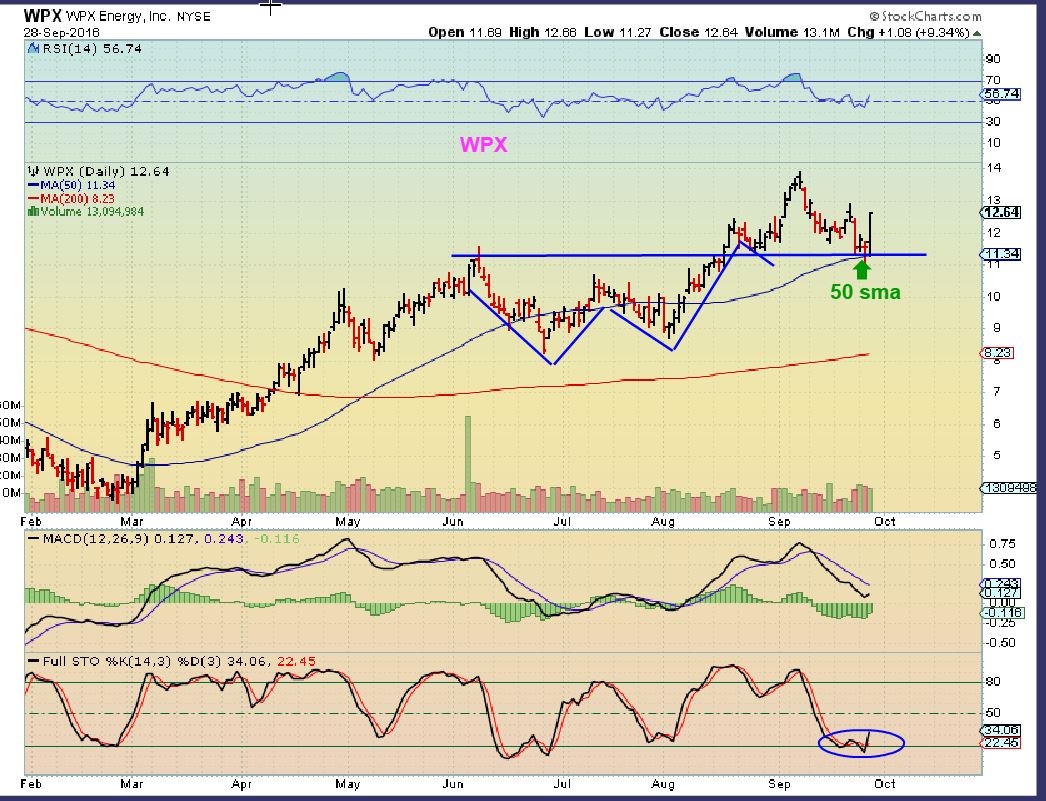Select the High 12.66 value
Screen dimensions: 1046x801
pos(542,32)
